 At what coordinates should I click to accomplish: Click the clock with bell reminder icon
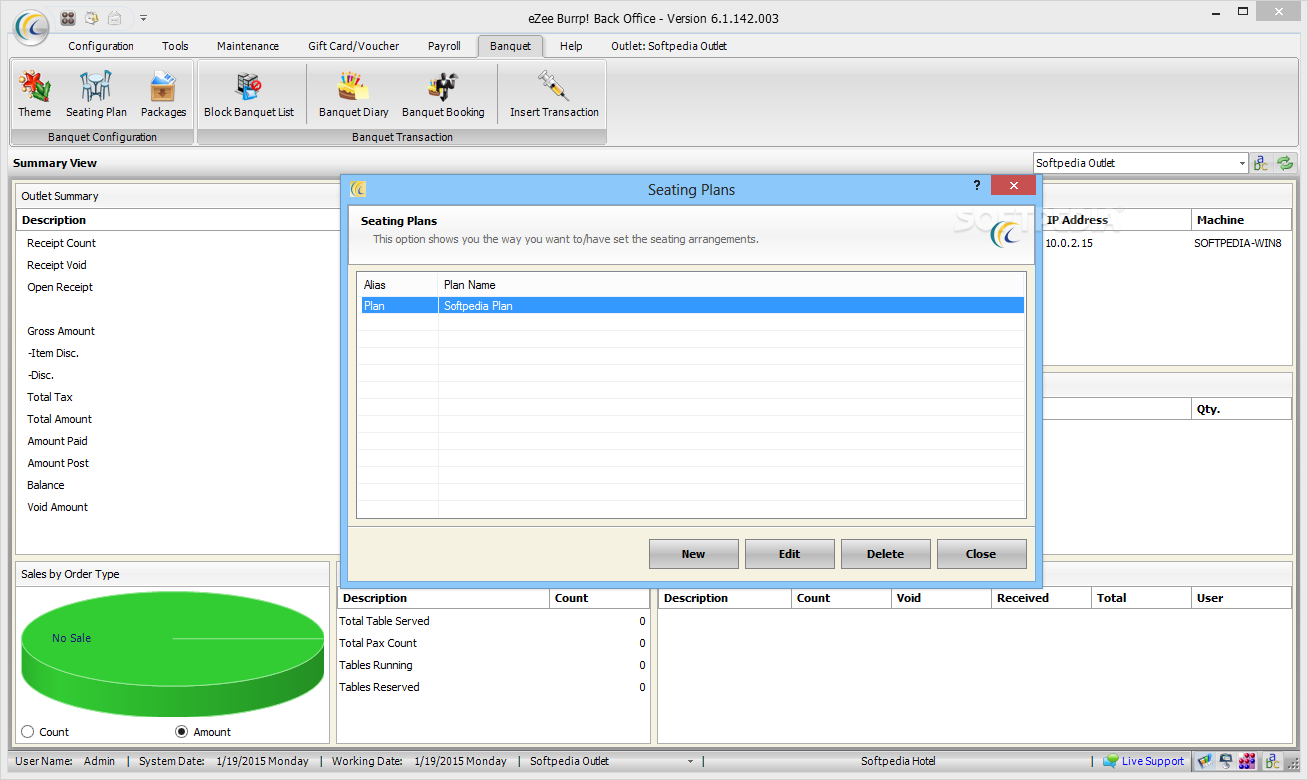[x=92, y=18]
